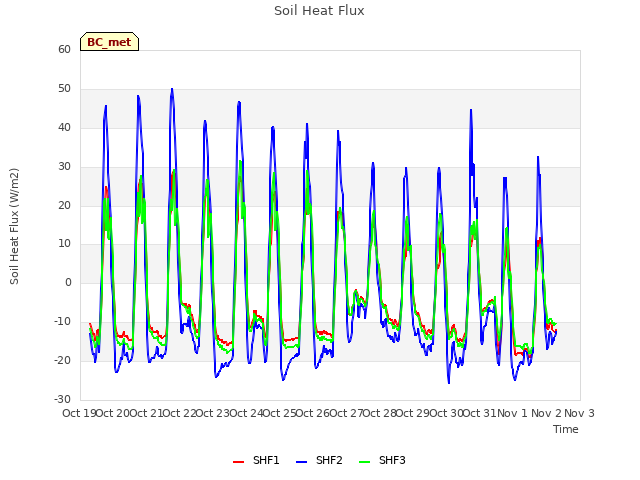640x480 pixels.
Task: Click the Nov 2 x-axis tick label
Action: [x=546, y=413]
